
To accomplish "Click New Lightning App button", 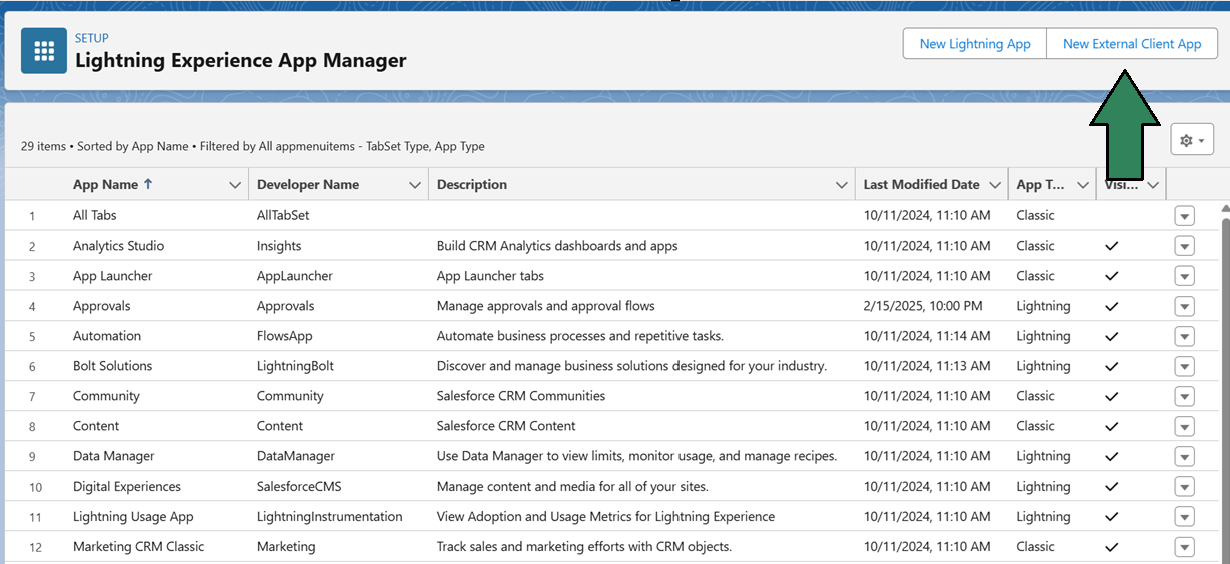I will pyautogui.click(x=975, y=44).
